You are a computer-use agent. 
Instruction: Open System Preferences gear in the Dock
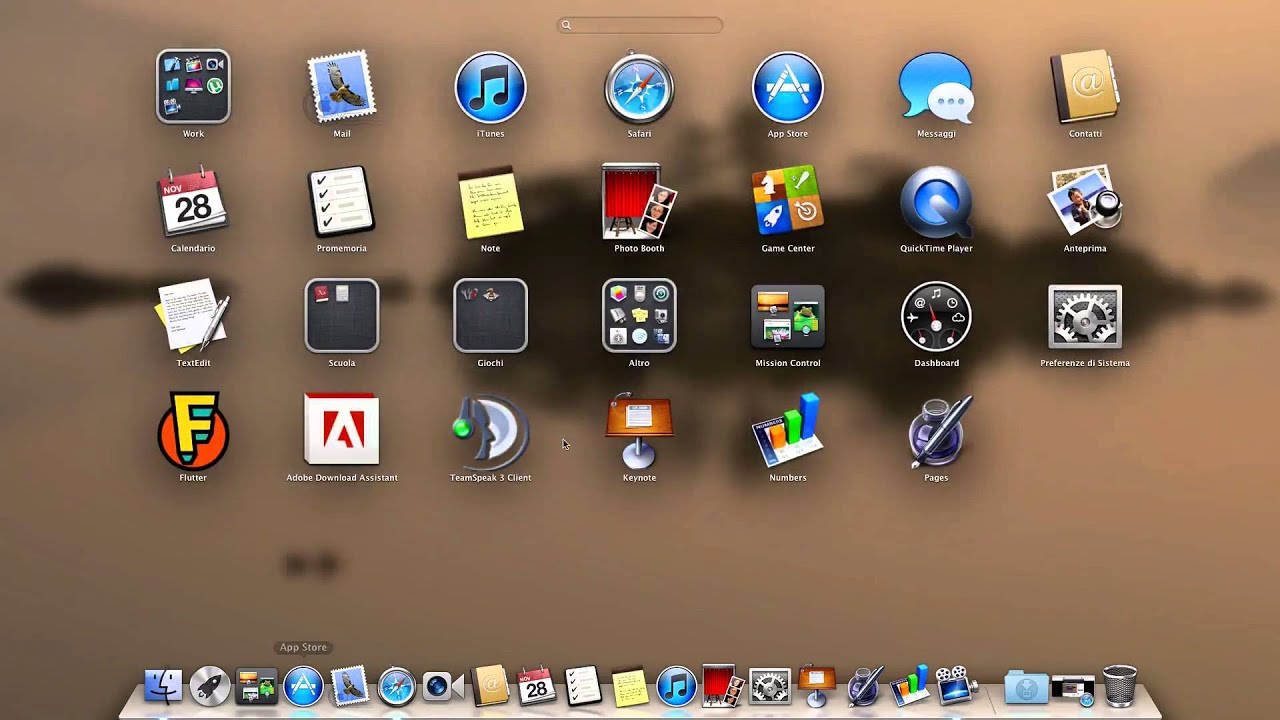[x=770, y=687]
